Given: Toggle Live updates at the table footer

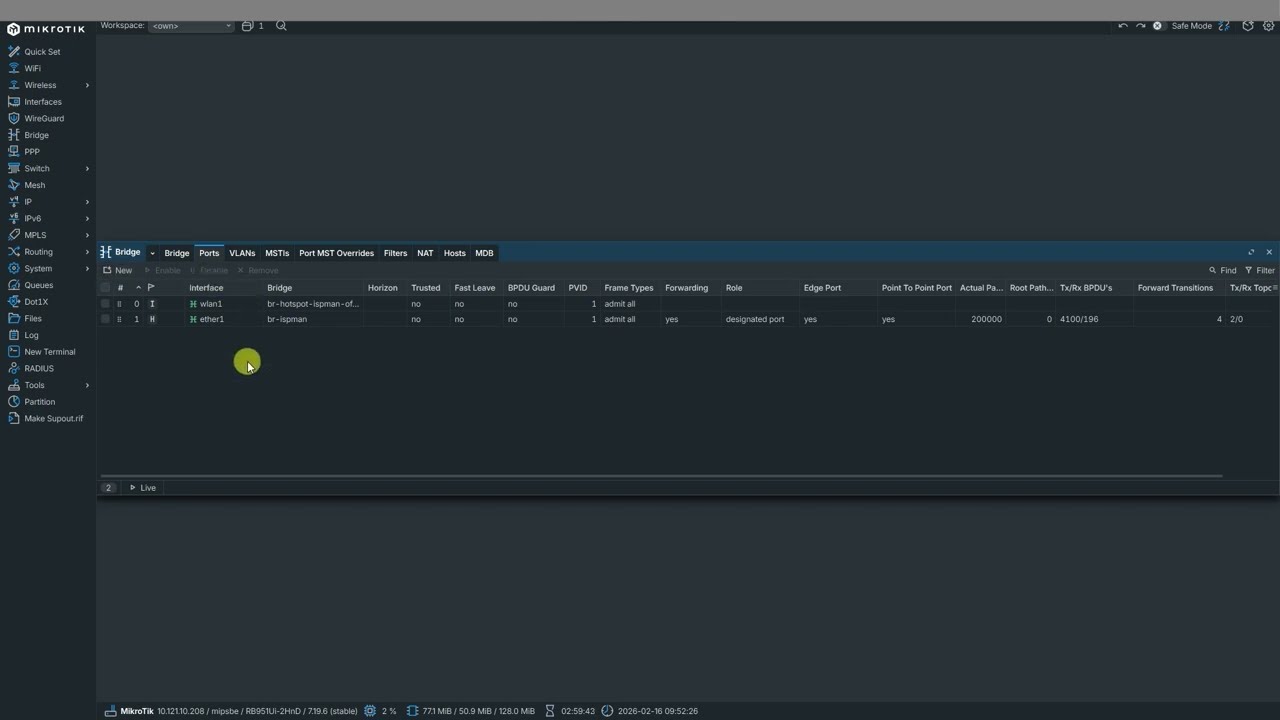Looking at the screenshot, I should [x=143, y=488].
